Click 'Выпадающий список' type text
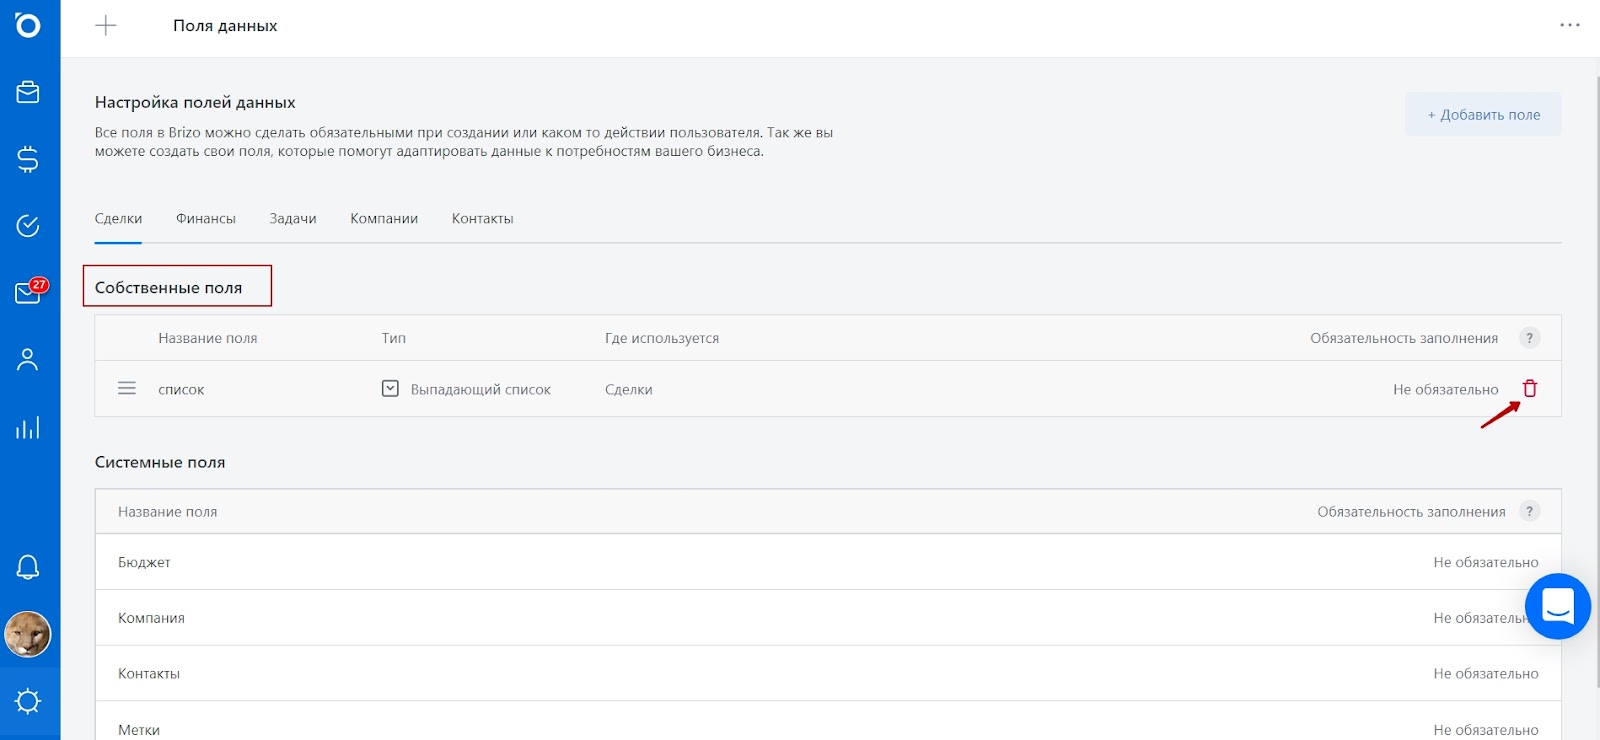1600x740 pixels. tap(481, 390)
